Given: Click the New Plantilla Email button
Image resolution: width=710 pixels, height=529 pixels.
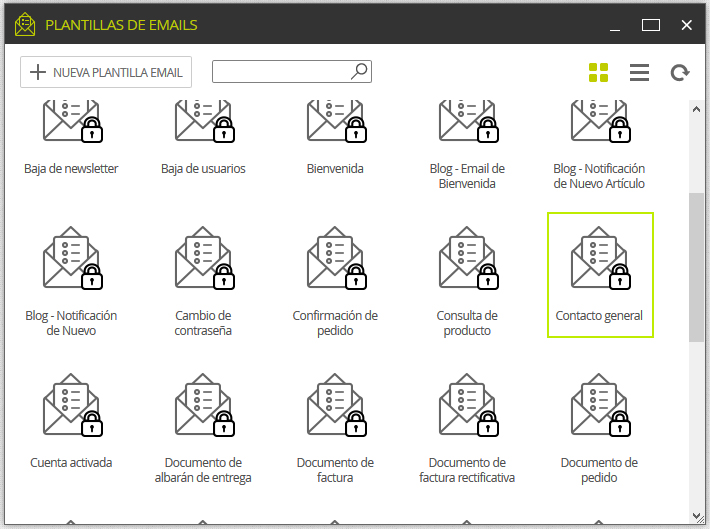Looking at the screenshot, I should click(x=106, y=72).
